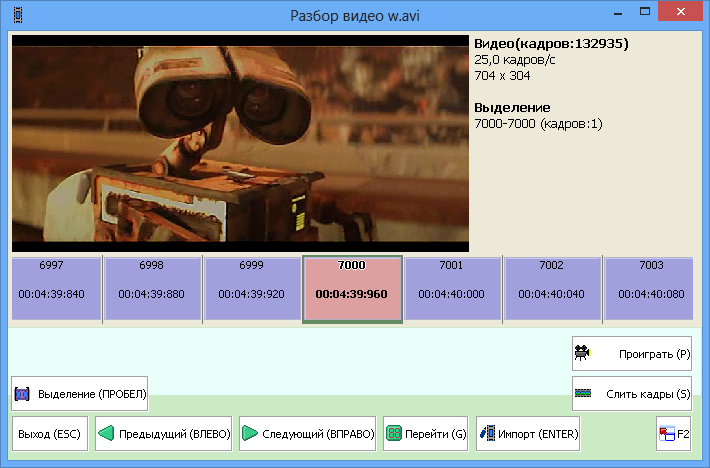This screenshot has height=468, width=710.
Task: Click the '704 x 304' resolution text
Action: pos(502,76)
